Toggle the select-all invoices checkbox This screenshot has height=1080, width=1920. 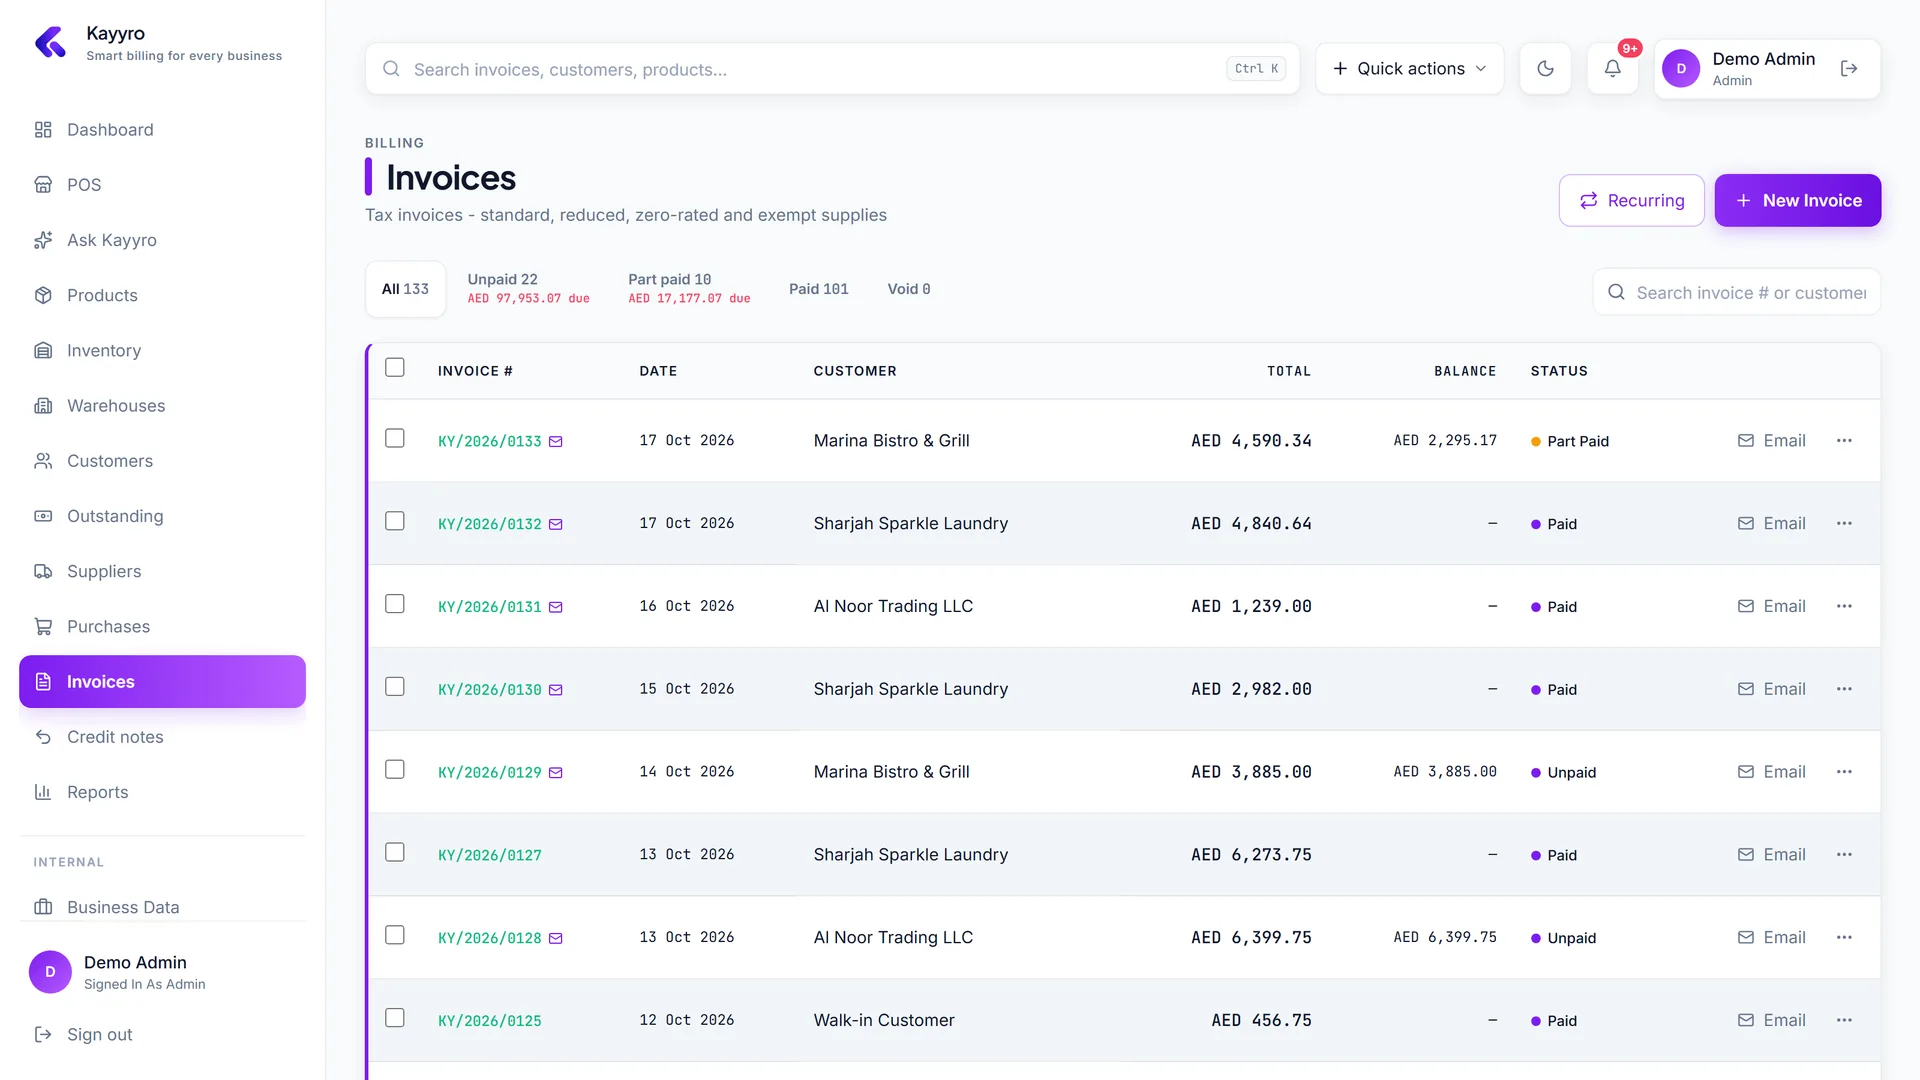coord(395,368)
